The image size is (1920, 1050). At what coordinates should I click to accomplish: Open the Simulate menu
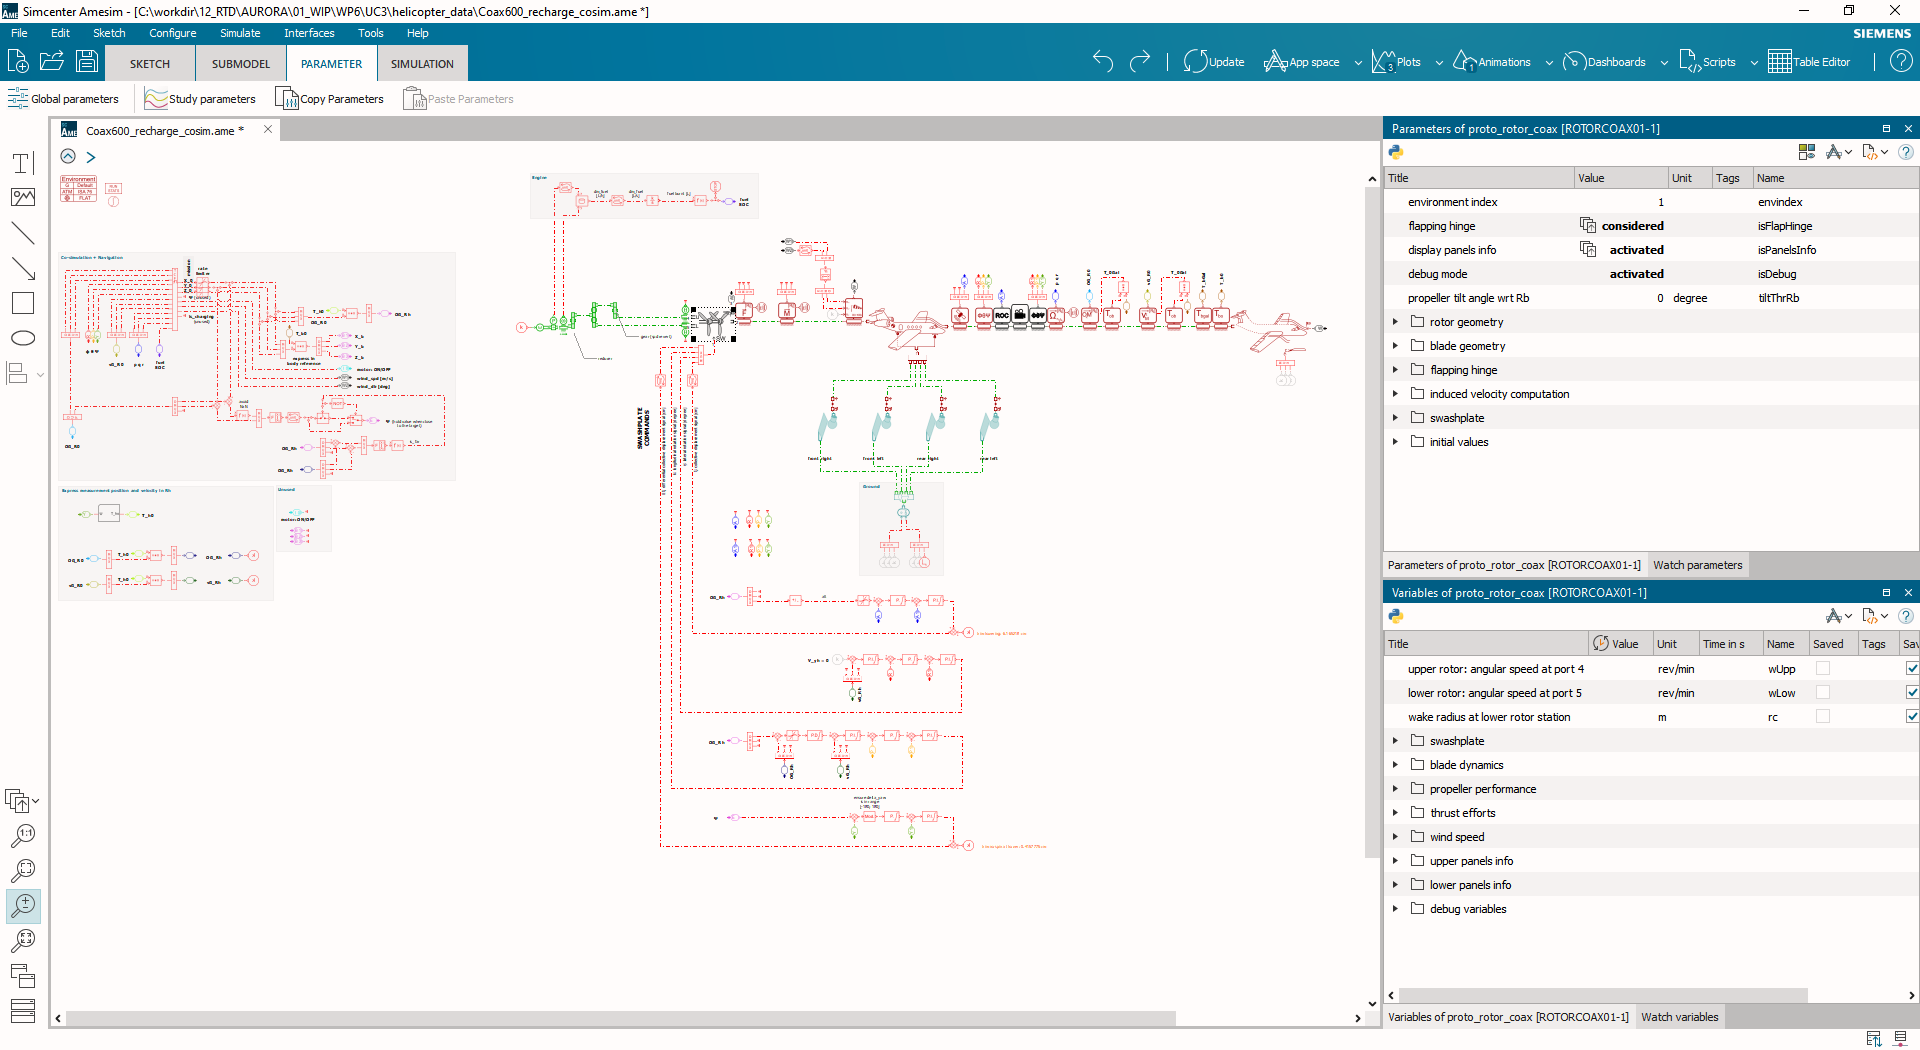pyautogui.click(x=239, y=33)
